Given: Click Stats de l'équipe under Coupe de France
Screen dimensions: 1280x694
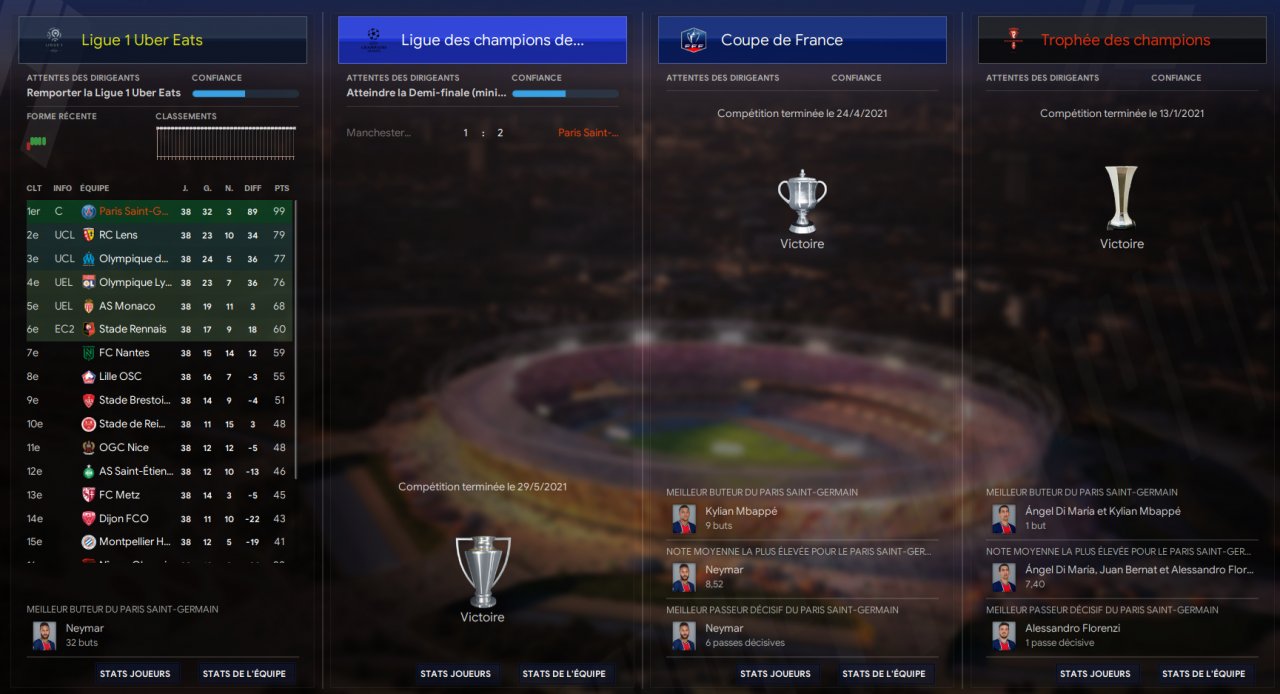Looking at the screenshot, I should (884, 674).
